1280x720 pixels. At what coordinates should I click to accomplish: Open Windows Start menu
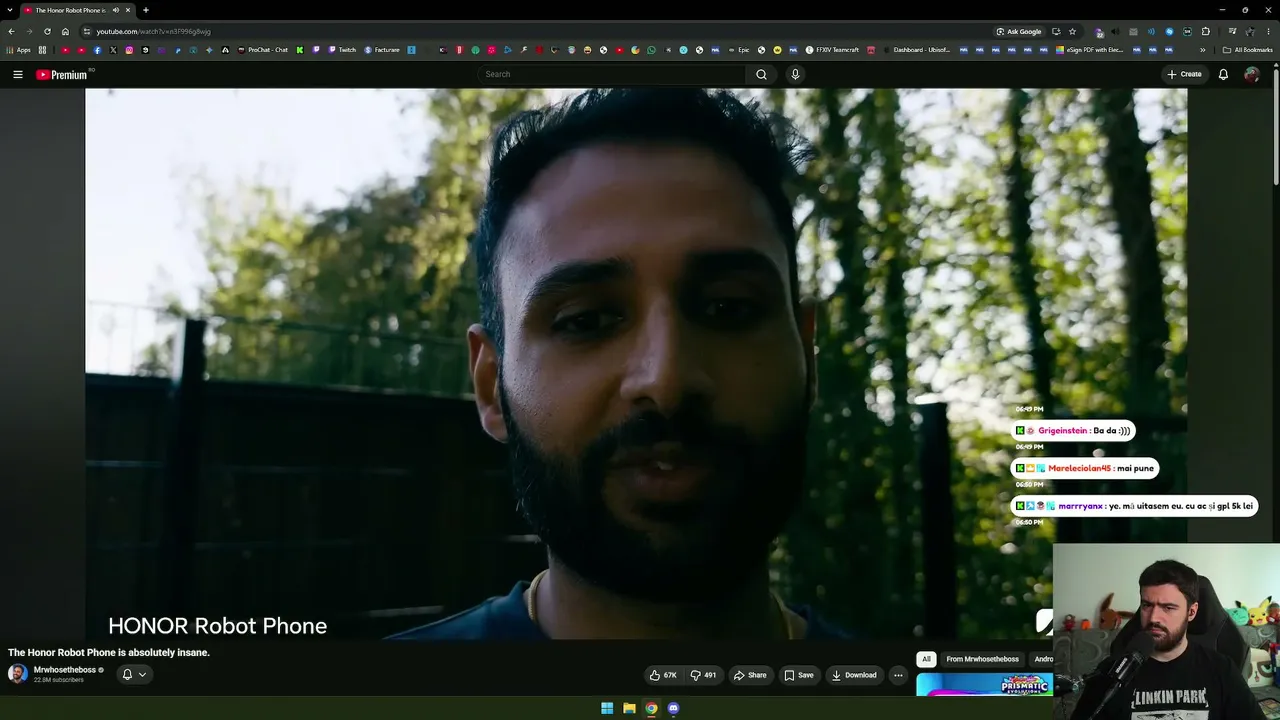[x=607, y=708]
